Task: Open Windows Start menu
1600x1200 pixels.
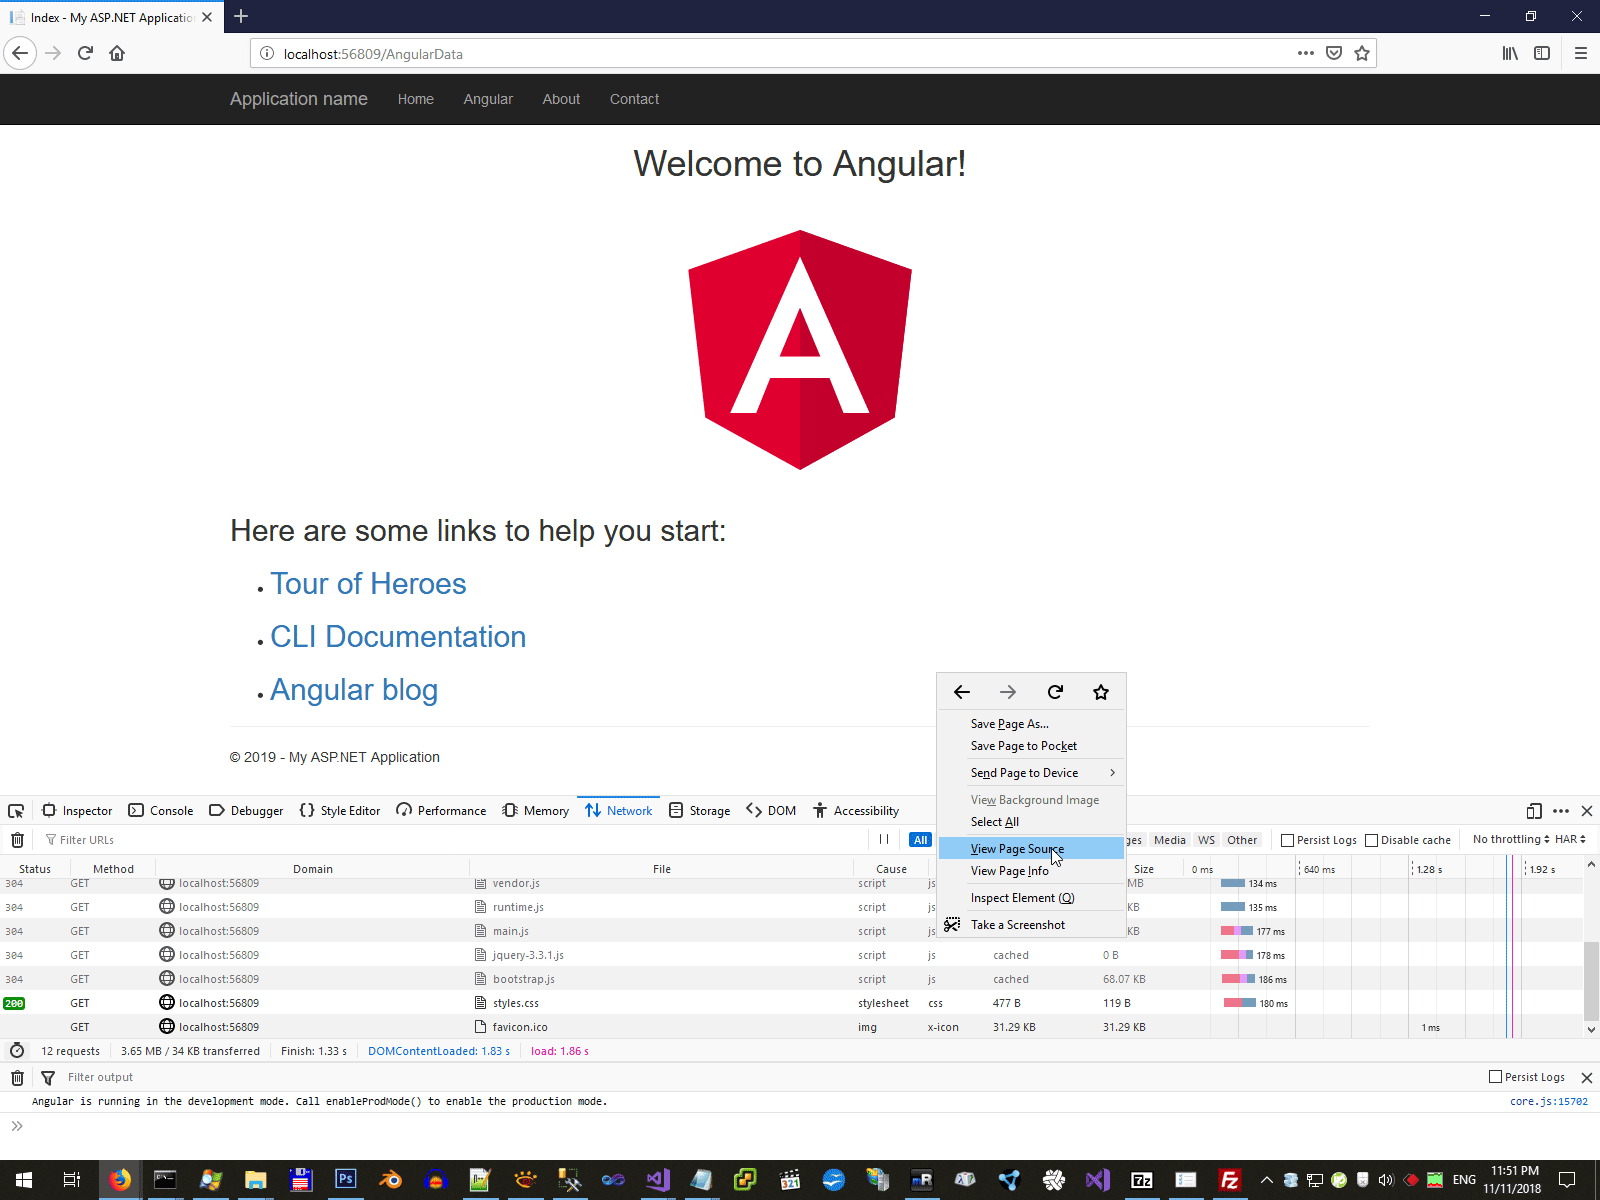Action: click(24, 1180)
